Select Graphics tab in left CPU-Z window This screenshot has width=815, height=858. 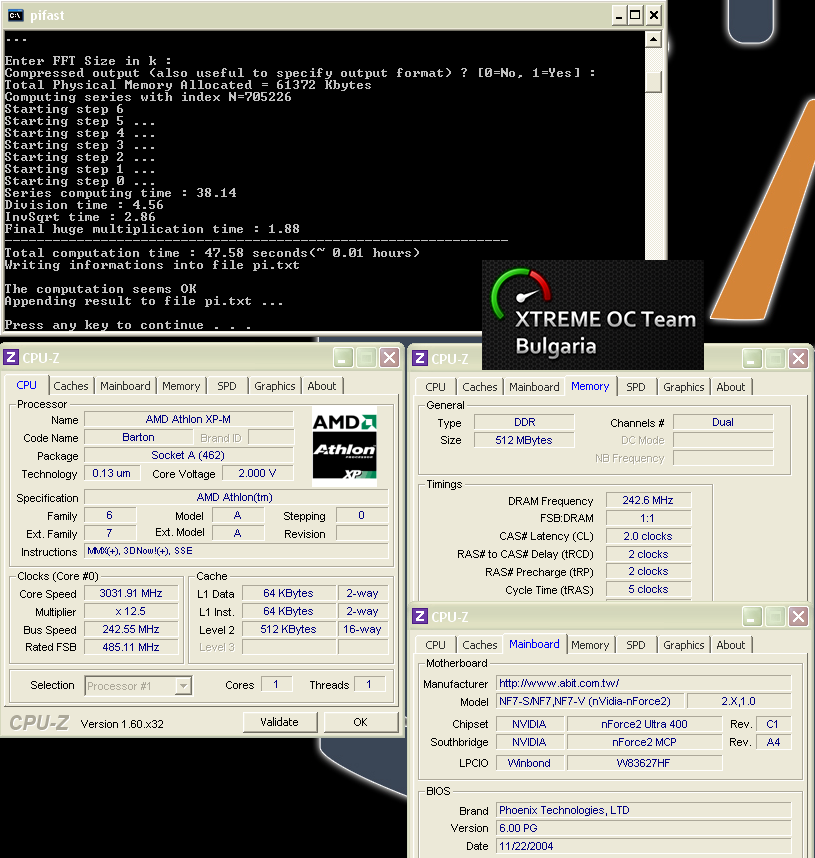(275, 386)
